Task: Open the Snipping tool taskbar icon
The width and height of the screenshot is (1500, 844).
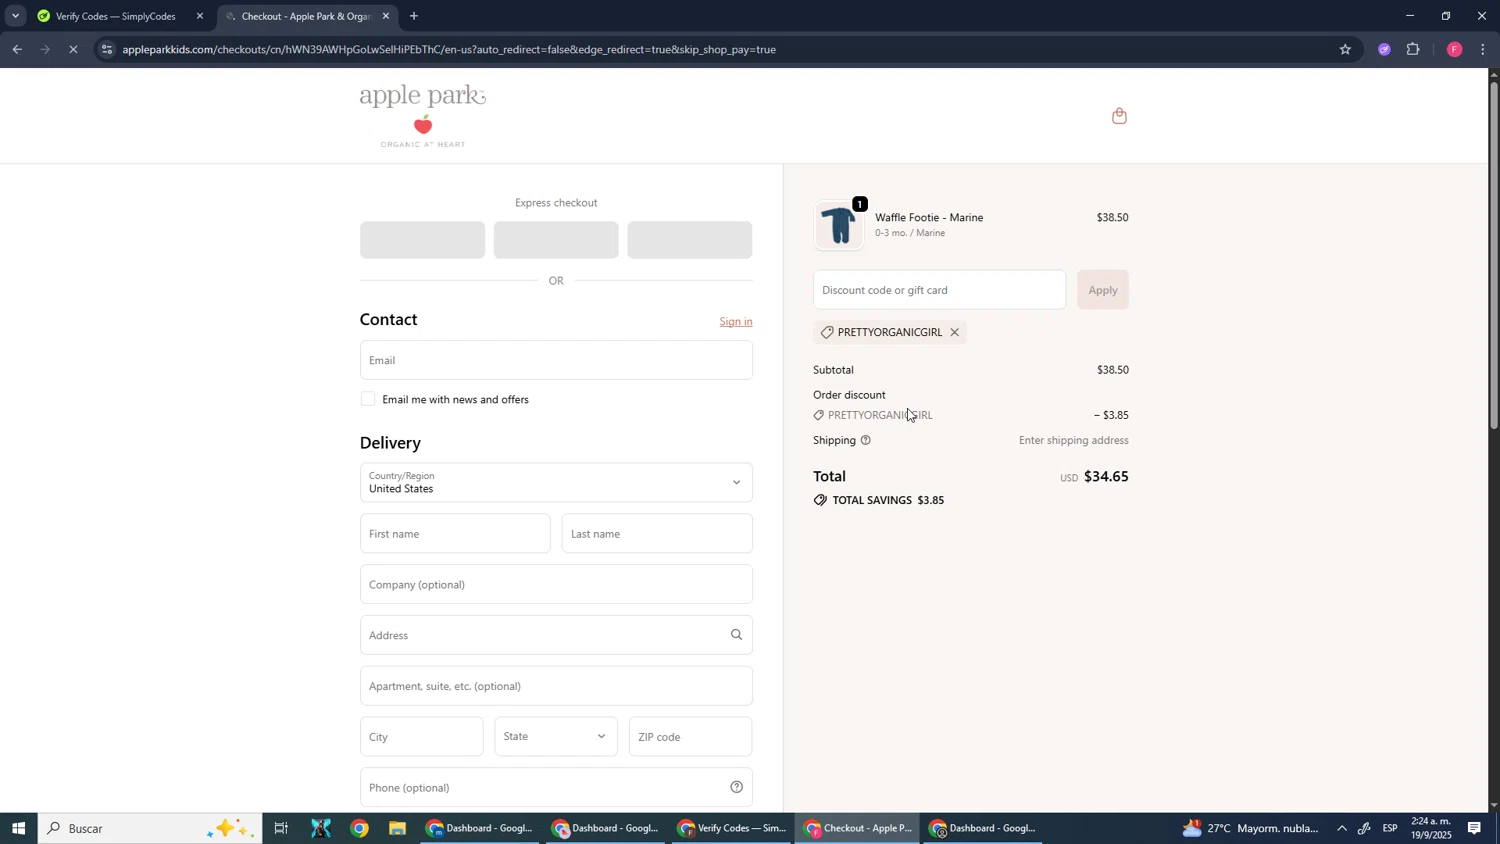Action: (321, 828)
